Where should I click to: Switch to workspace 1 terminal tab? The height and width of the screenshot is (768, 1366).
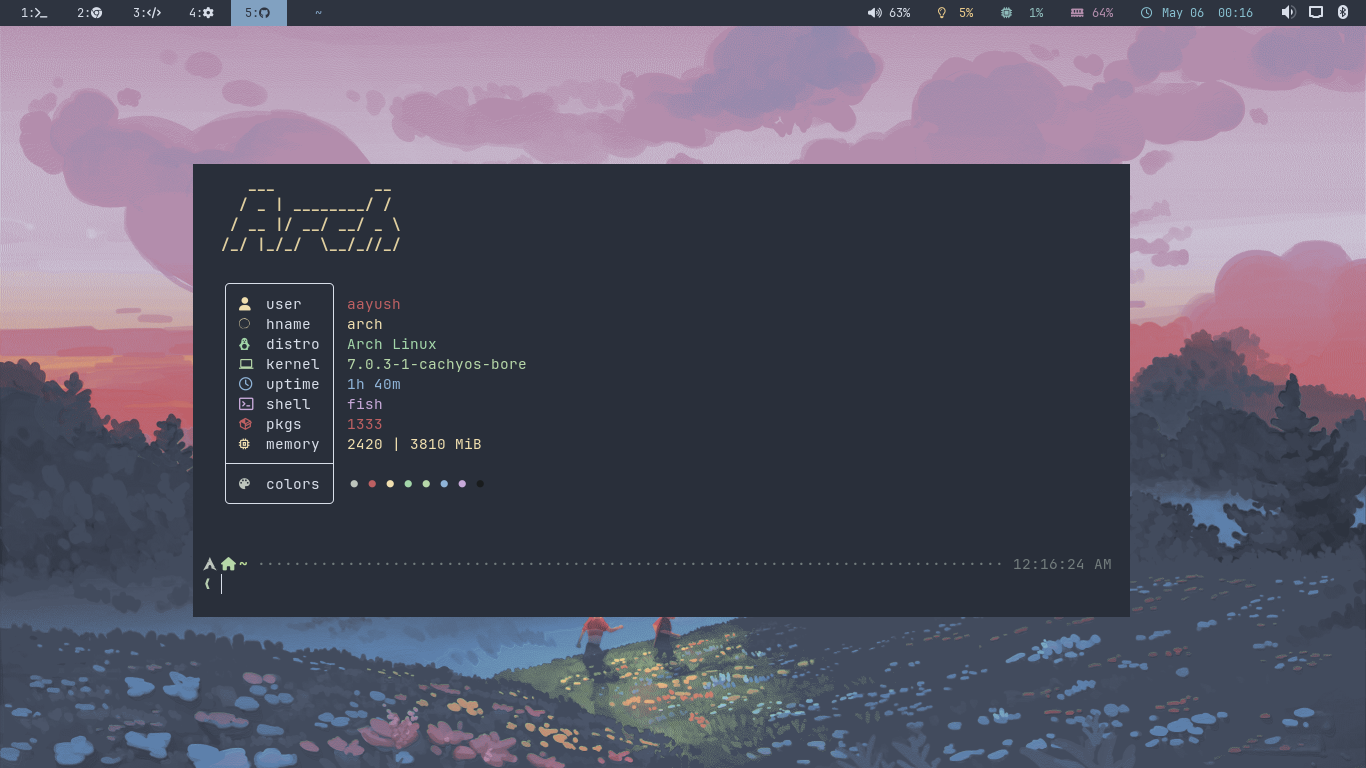pyautogui.click(x=34, y=13)
